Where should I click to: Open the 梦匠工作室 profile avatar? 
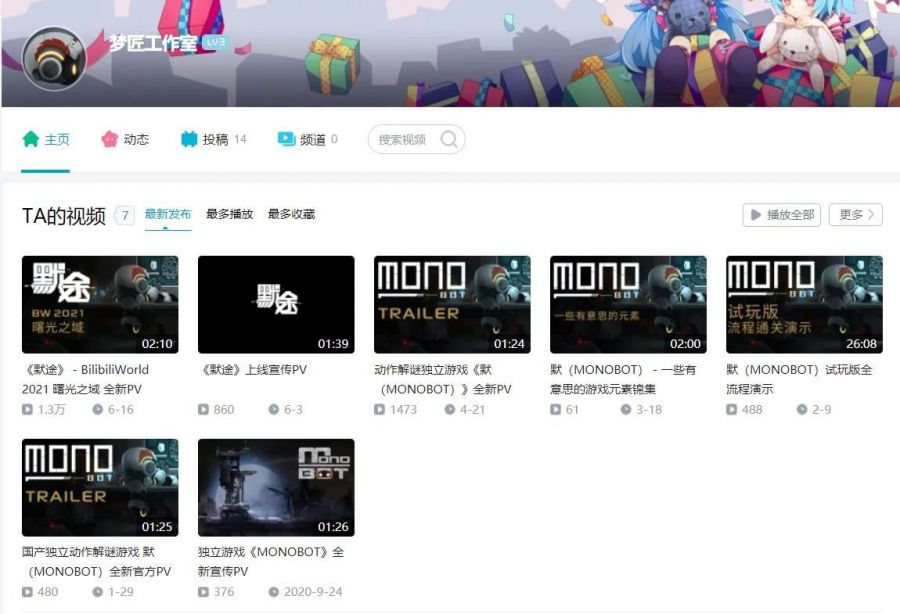pos(54,59)
